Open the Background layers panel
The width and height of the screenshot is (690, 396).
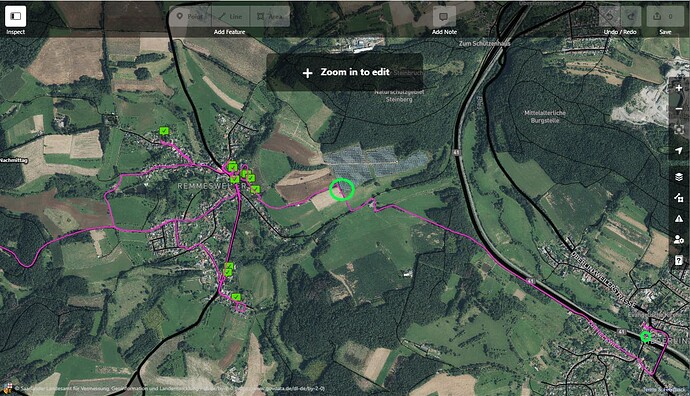pyautogui.click(x=679, y=176)
